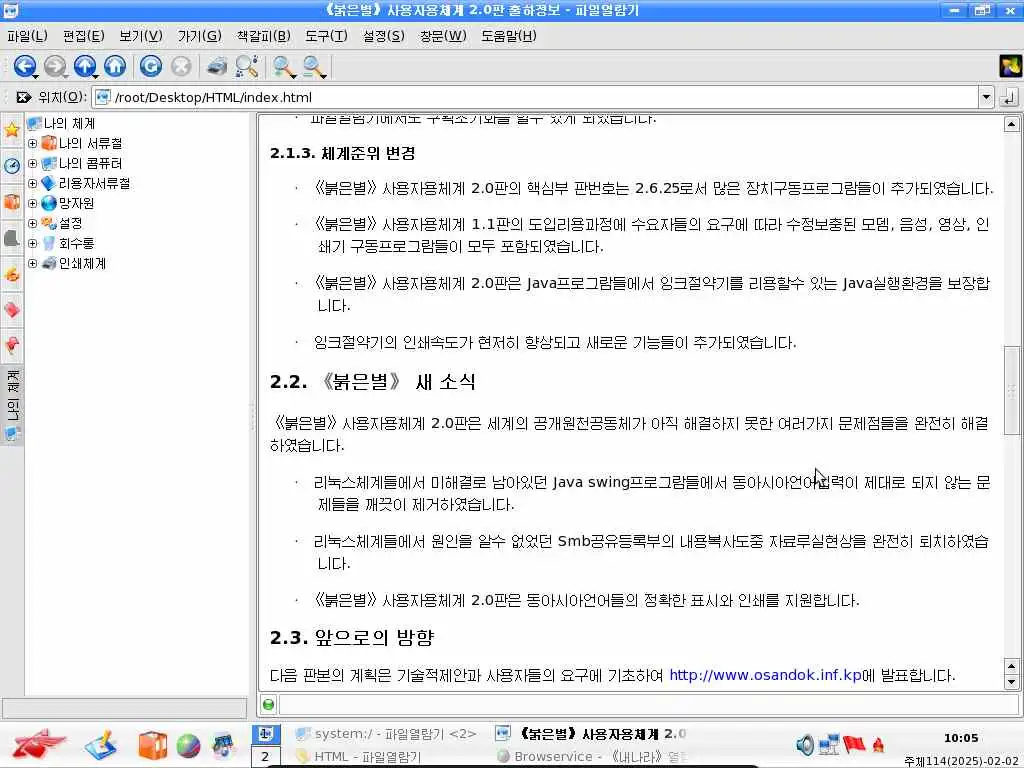Open history clock sidebar tab
1024x768 pixels.
click(12, 166)
